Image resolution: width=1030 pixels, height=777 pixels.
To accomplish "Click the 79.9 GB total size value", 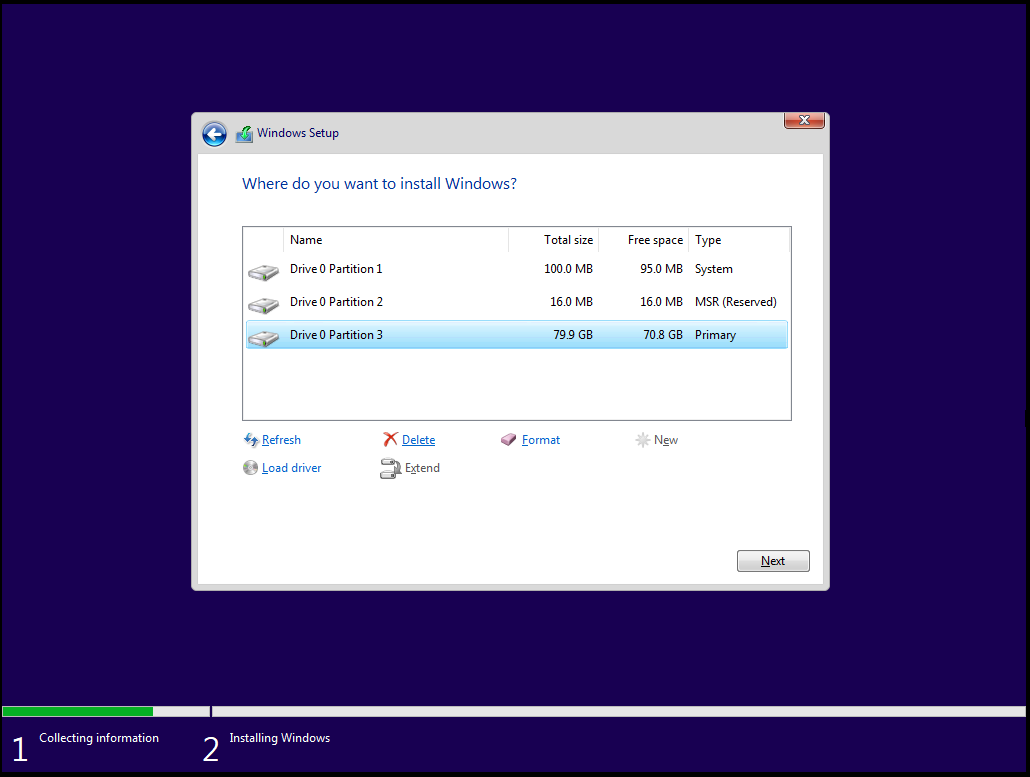I will (x=573, y=335).
